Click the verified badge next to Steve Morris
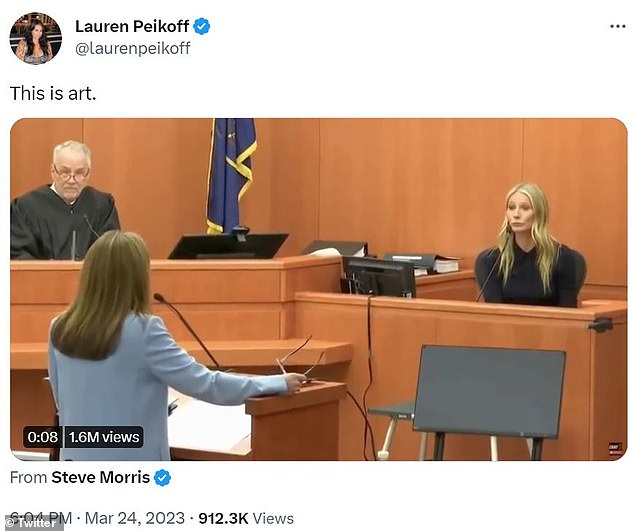This screenshot has height=531, width=634. [x=163, y=478]
